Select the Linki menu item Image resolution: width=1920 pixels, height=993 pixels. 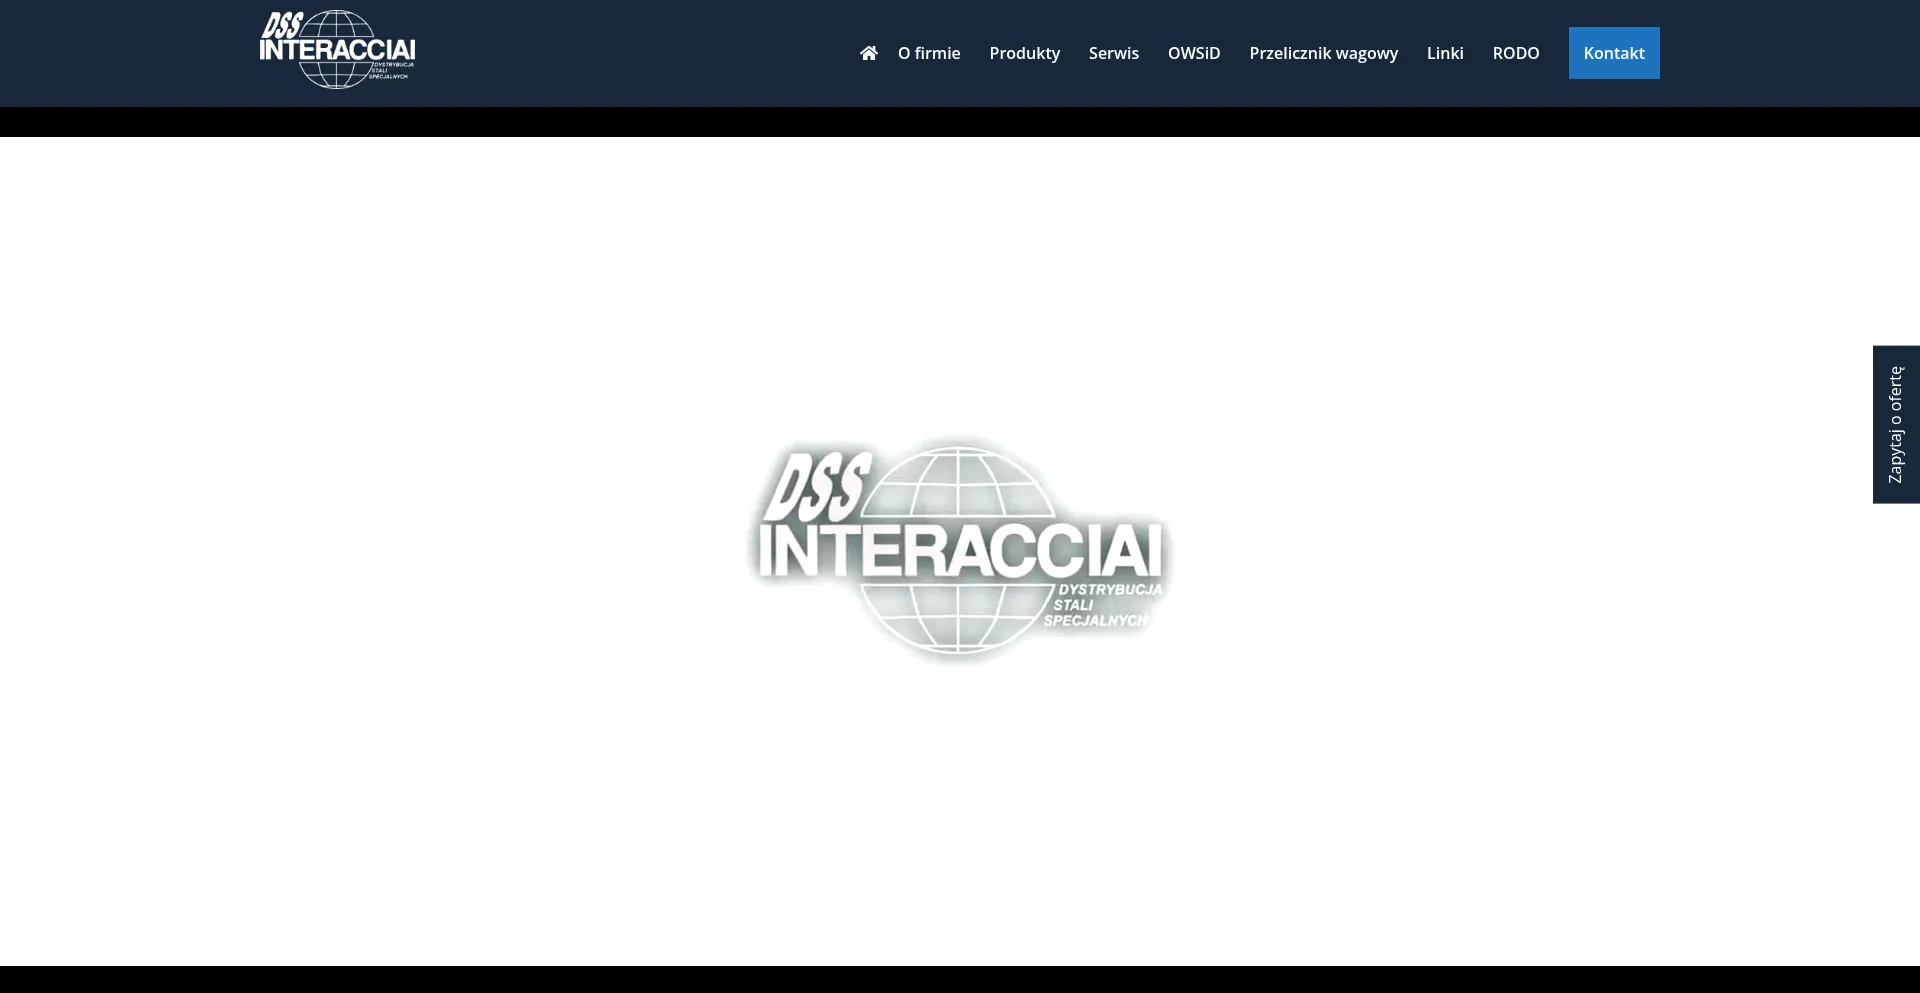(1445, 53)
